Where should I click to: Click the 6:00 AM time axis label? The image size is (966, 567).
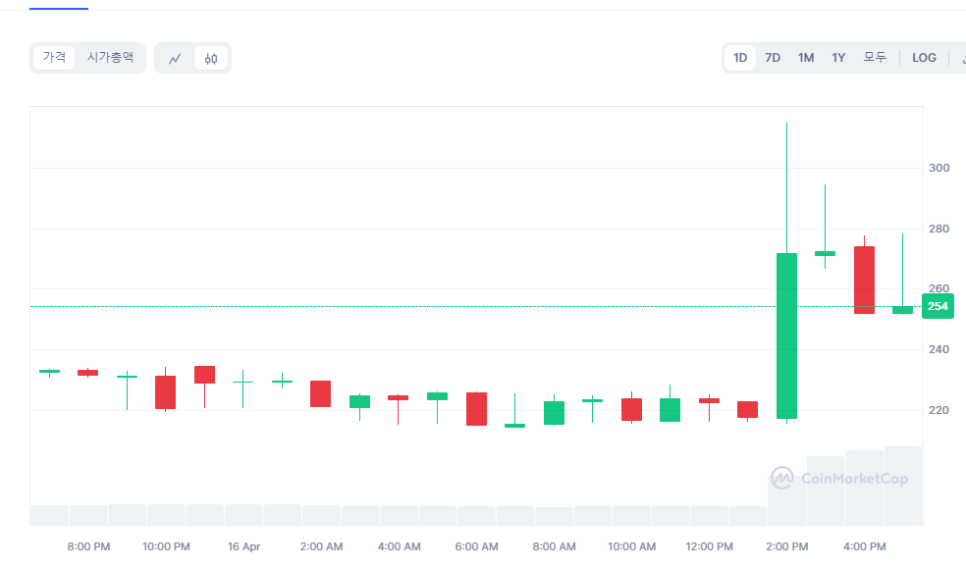(477, 547)
